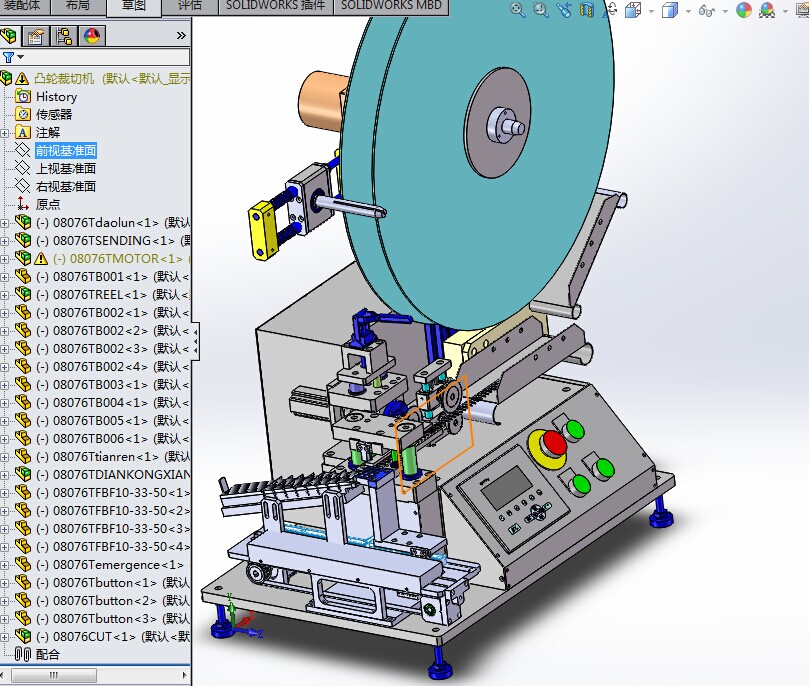Click part icon of 08076Temergence<1>
This screenshot has width=809, height=686.
tap(23, 564)
